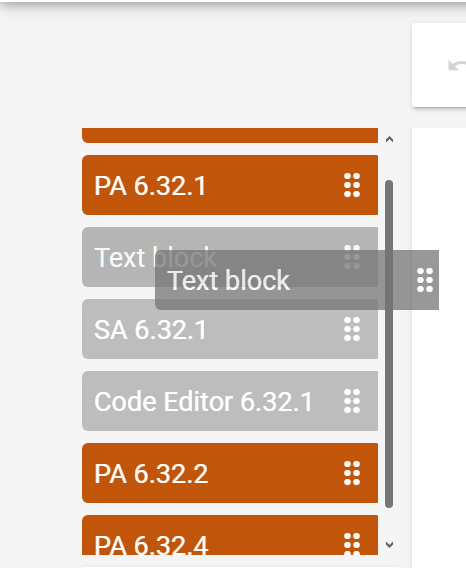This screenshot has height=568, width=466.
Task: Click the list scroll down arrow
Action: (390, 544)
